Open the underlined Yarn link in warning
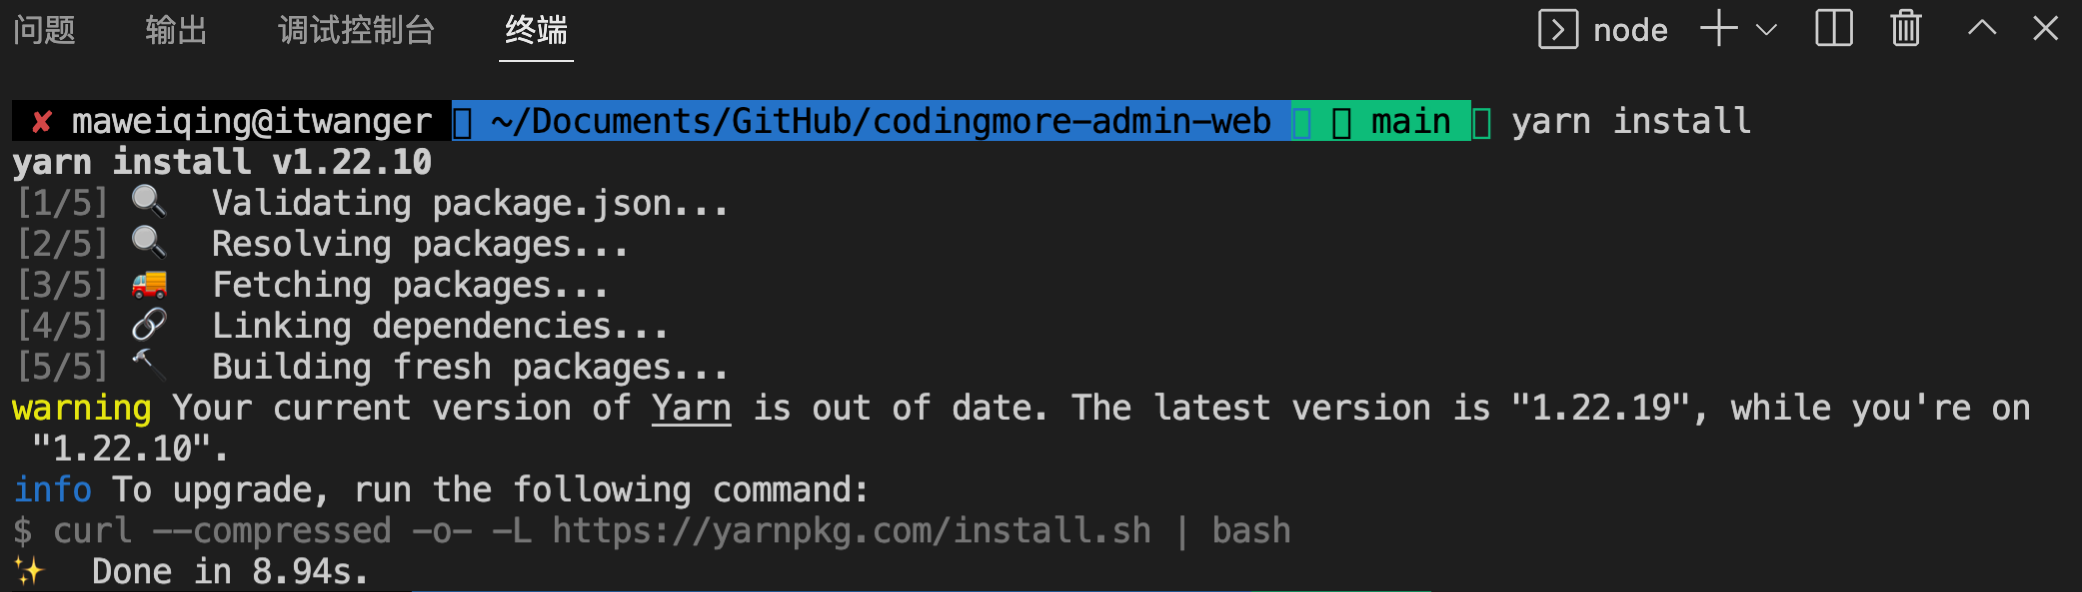The image size is (2082, 592). 691,408
